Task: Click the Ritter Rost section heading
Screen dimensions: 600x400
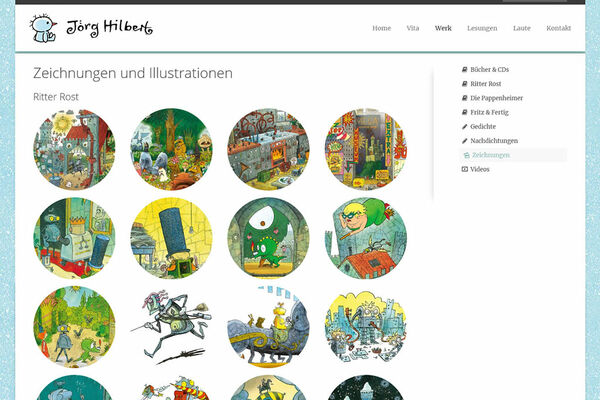Action: 56,97
